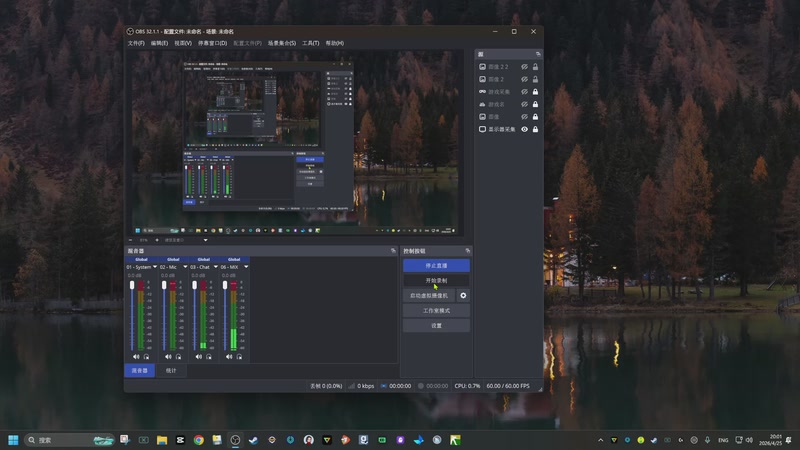The height and width of the screenshot is (450, 800).
Task: Switch to the 混音器 tab
Action: pyautogui.click(x=139, y=370)
